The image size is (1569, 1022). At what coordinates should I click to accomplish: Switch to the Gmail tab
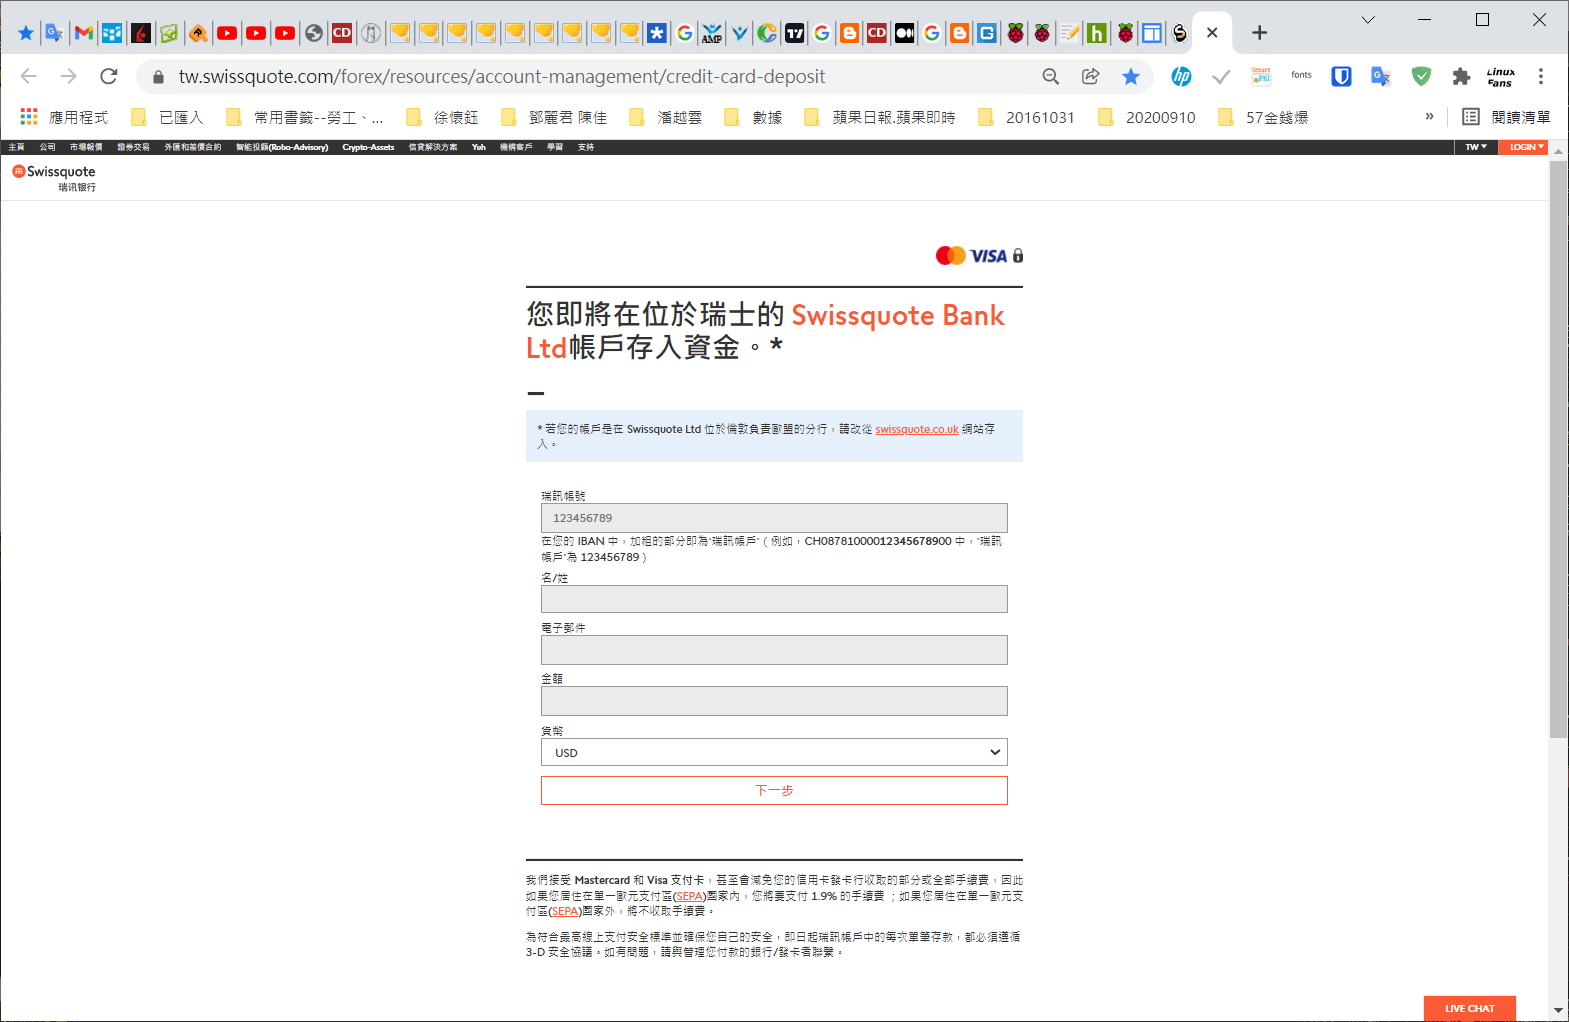tap(84, 33)
